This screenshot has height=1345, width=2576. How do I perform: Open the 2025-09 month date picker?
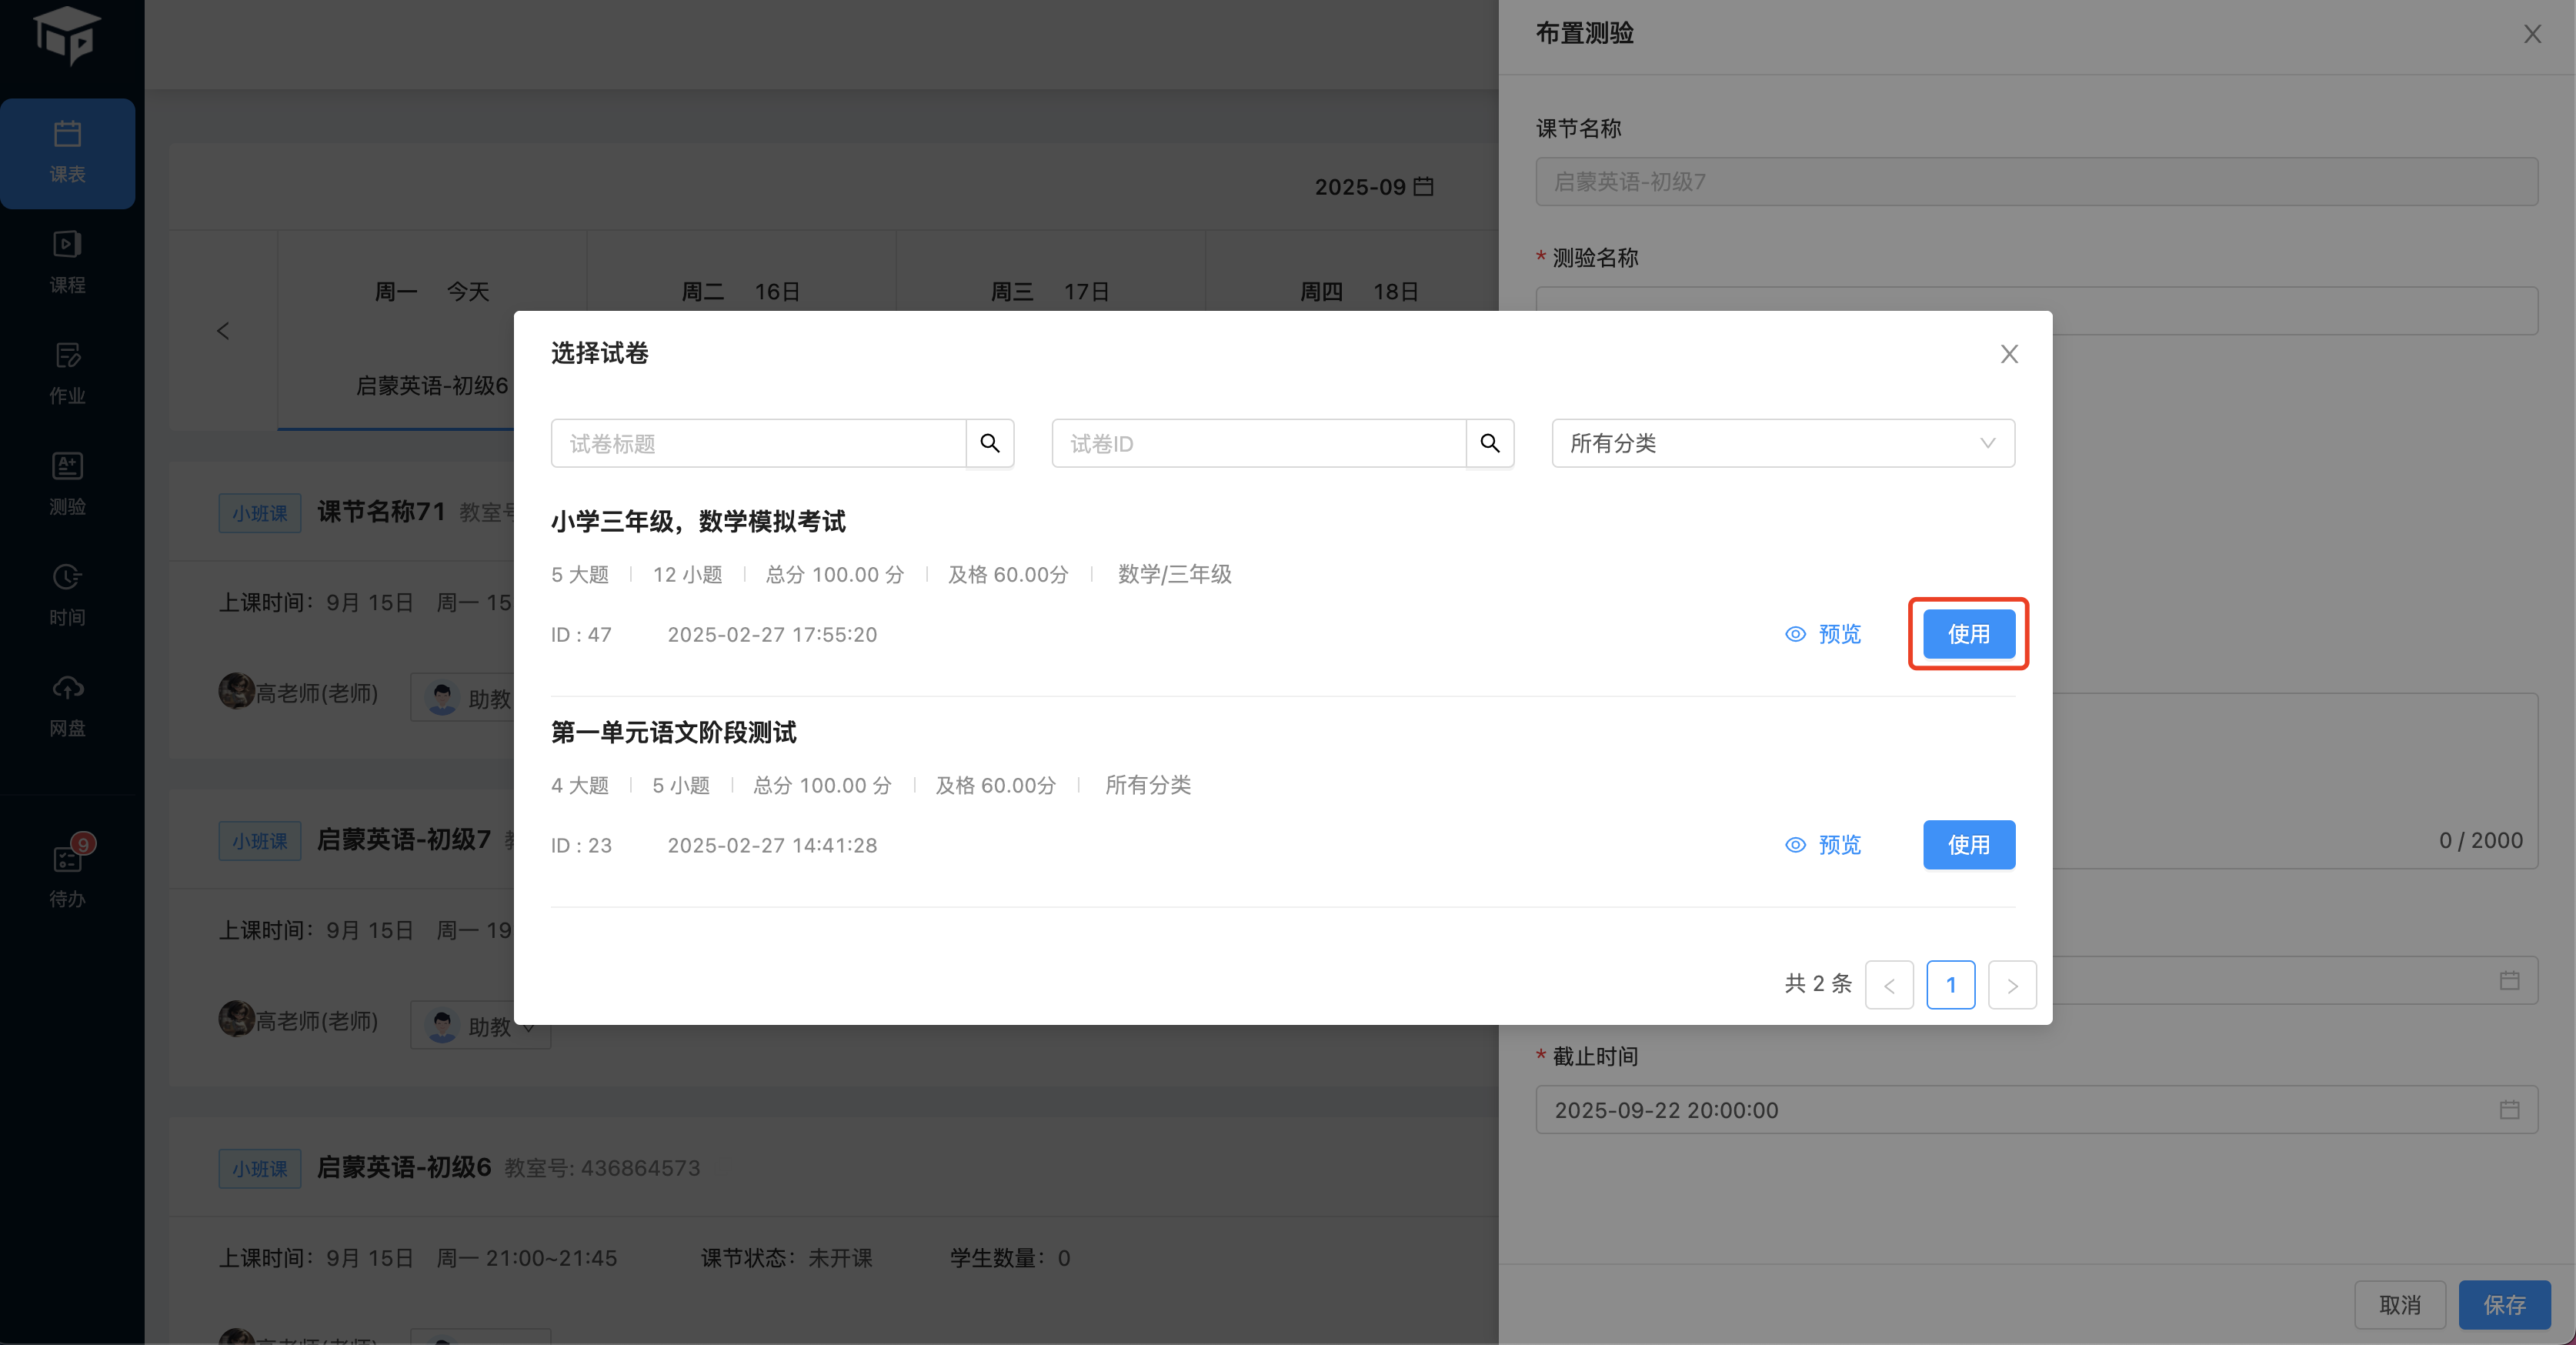pos(1373,187)
